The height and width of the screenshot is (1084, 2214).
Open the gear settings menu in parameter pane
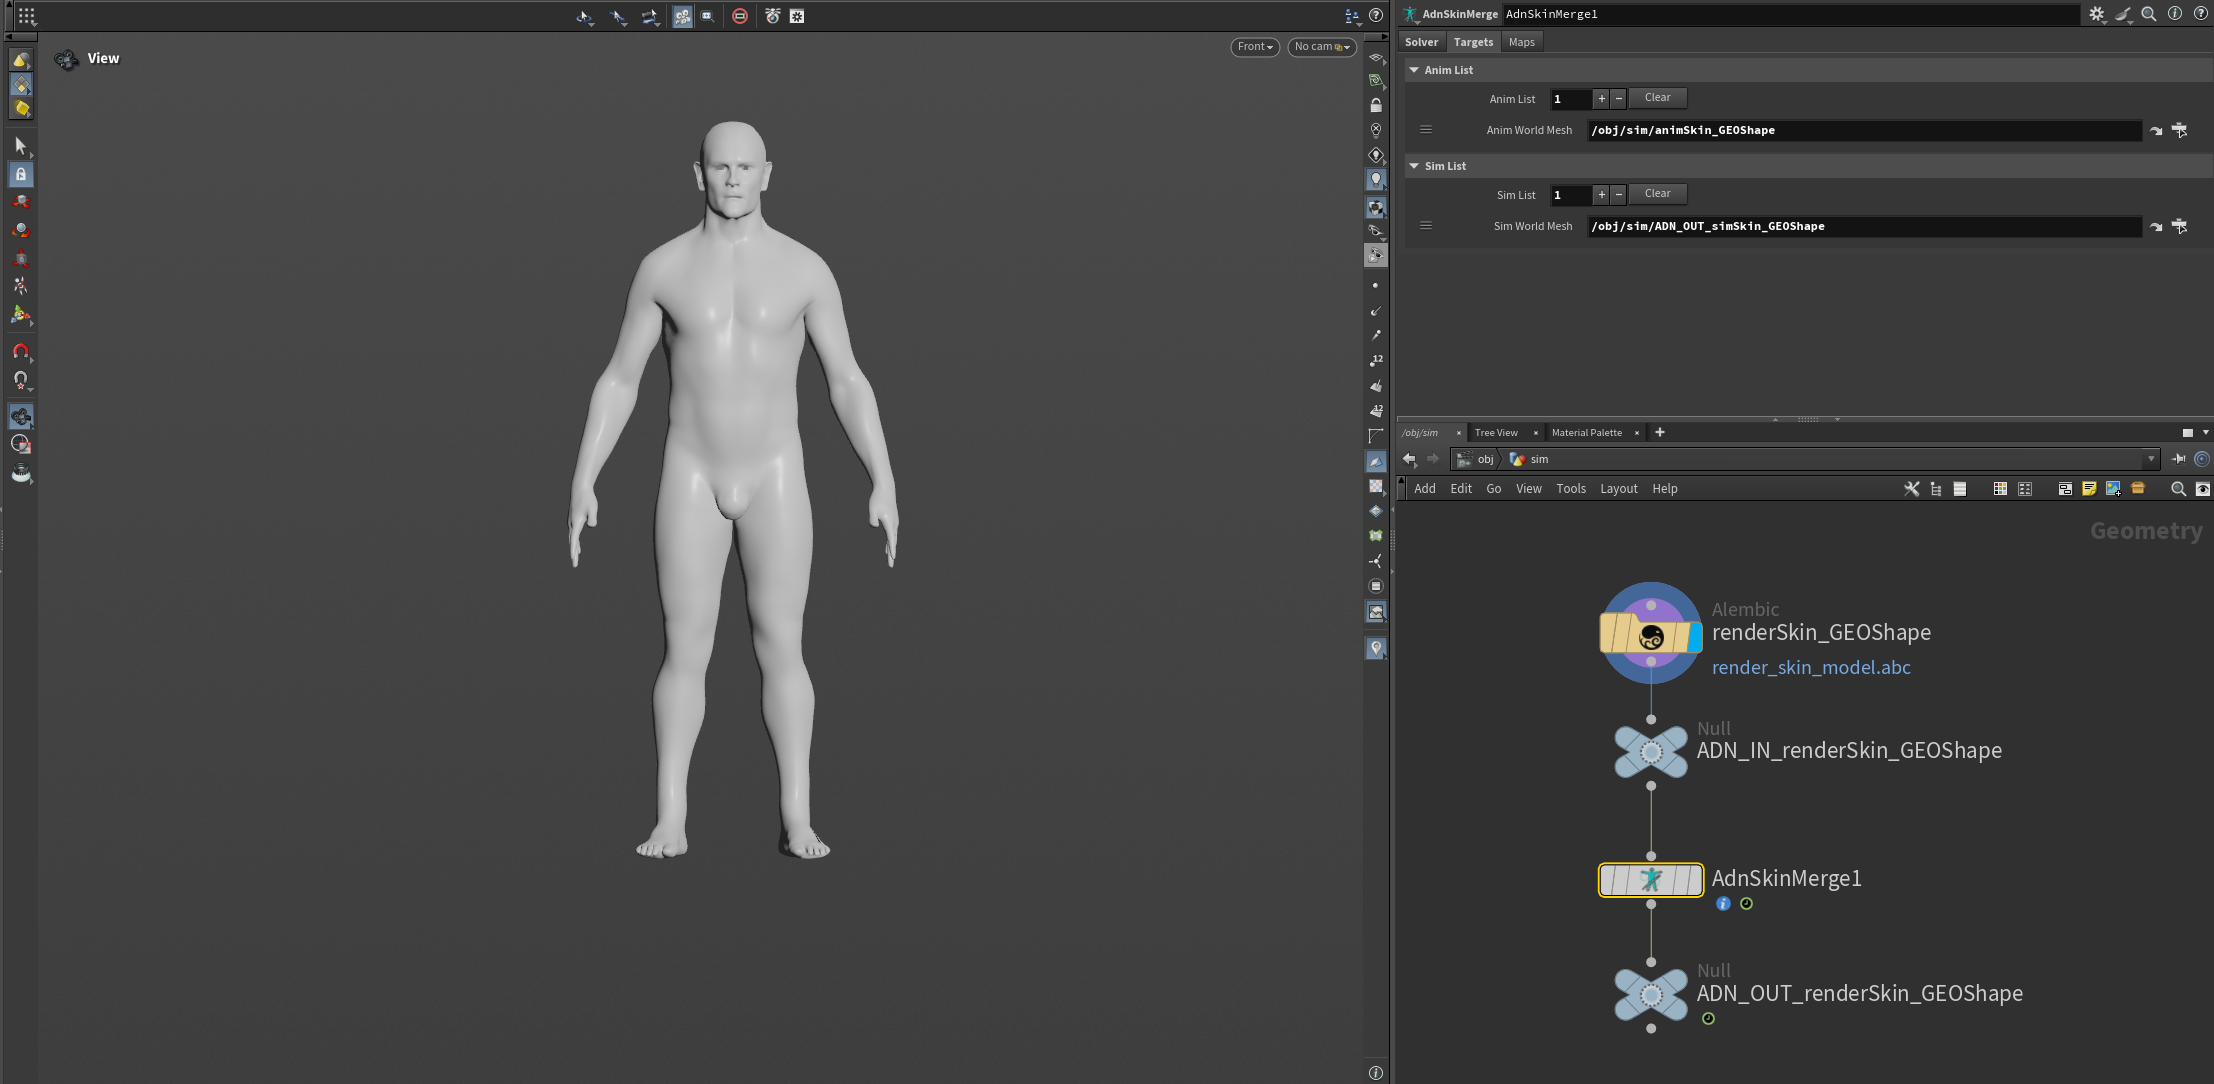coord(2096,14)
